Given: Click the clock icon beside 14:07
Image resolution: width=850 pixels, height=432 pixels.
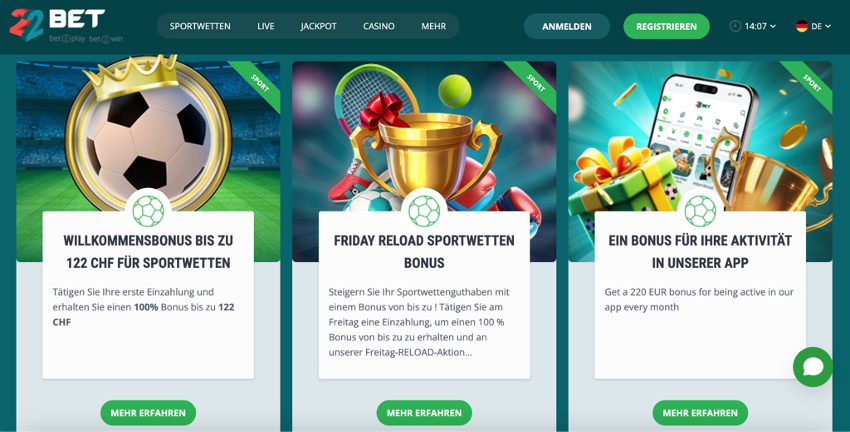Looking at the screenshot, I should pos(735,26).
